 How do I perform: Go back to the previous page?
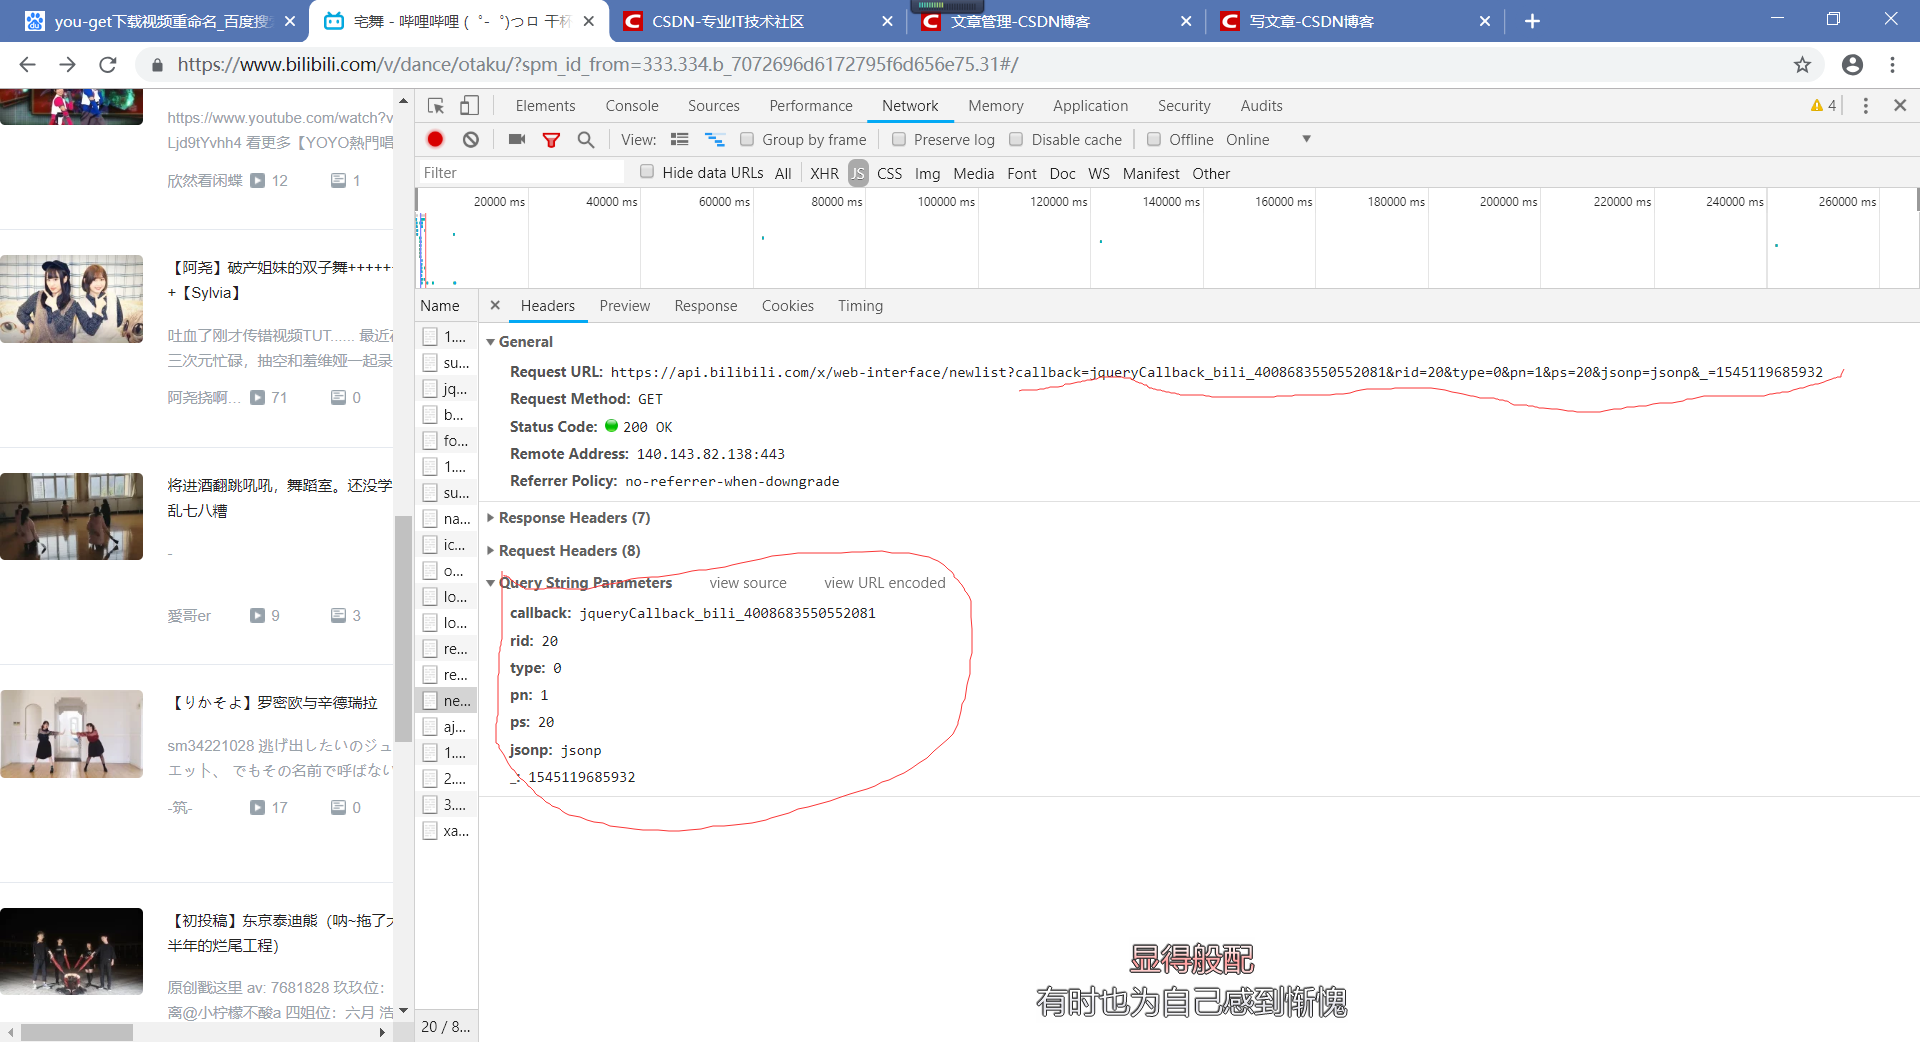(27, 65)
